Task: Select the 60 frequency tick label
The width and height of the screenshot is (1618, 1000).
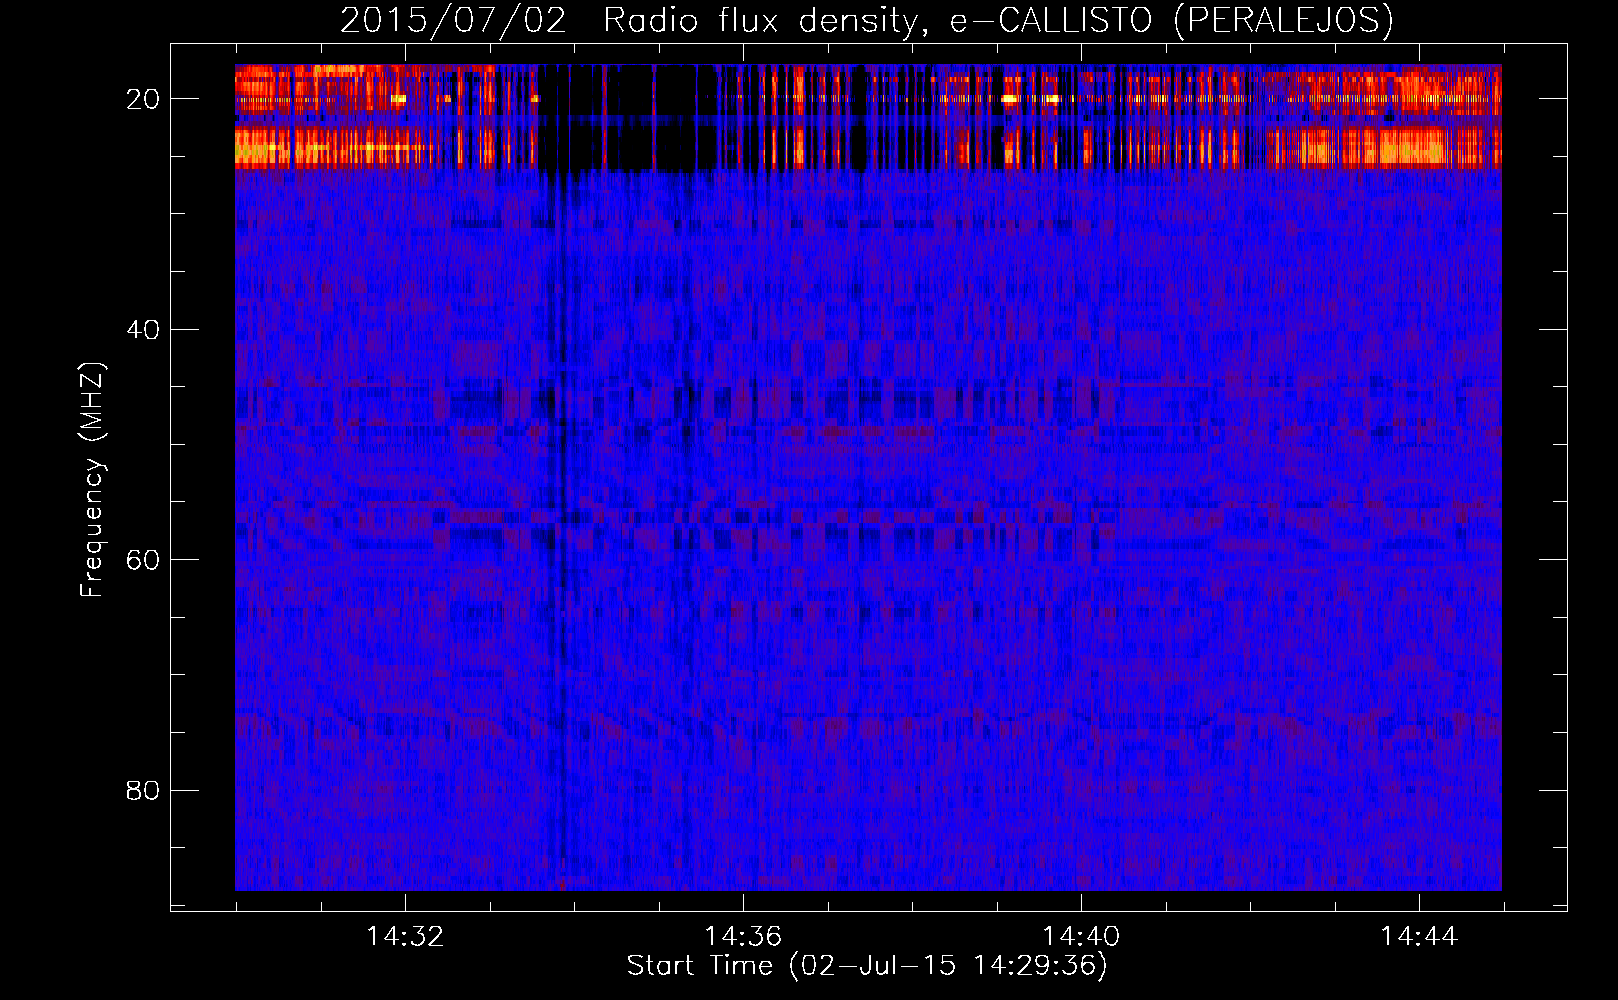Action: [143, 560]
